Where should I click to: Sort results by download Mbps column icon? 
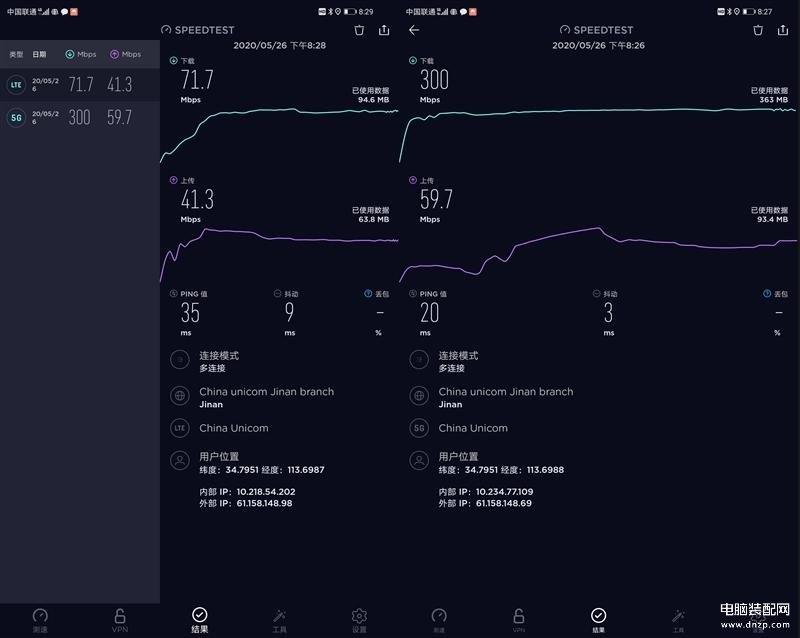(x=70, y=54)
